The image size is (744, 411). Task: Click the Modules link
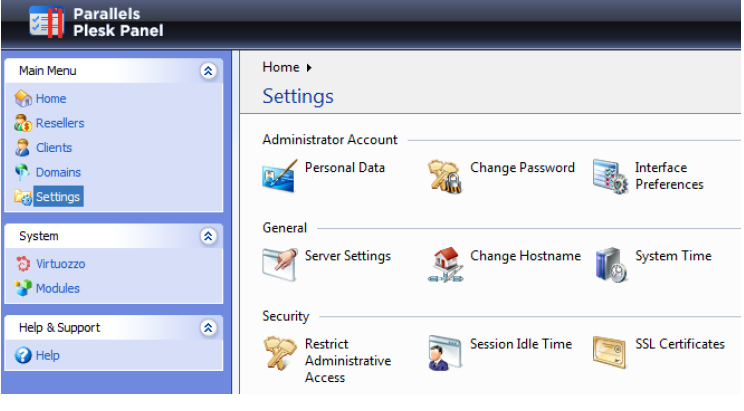tap(57, 288)
